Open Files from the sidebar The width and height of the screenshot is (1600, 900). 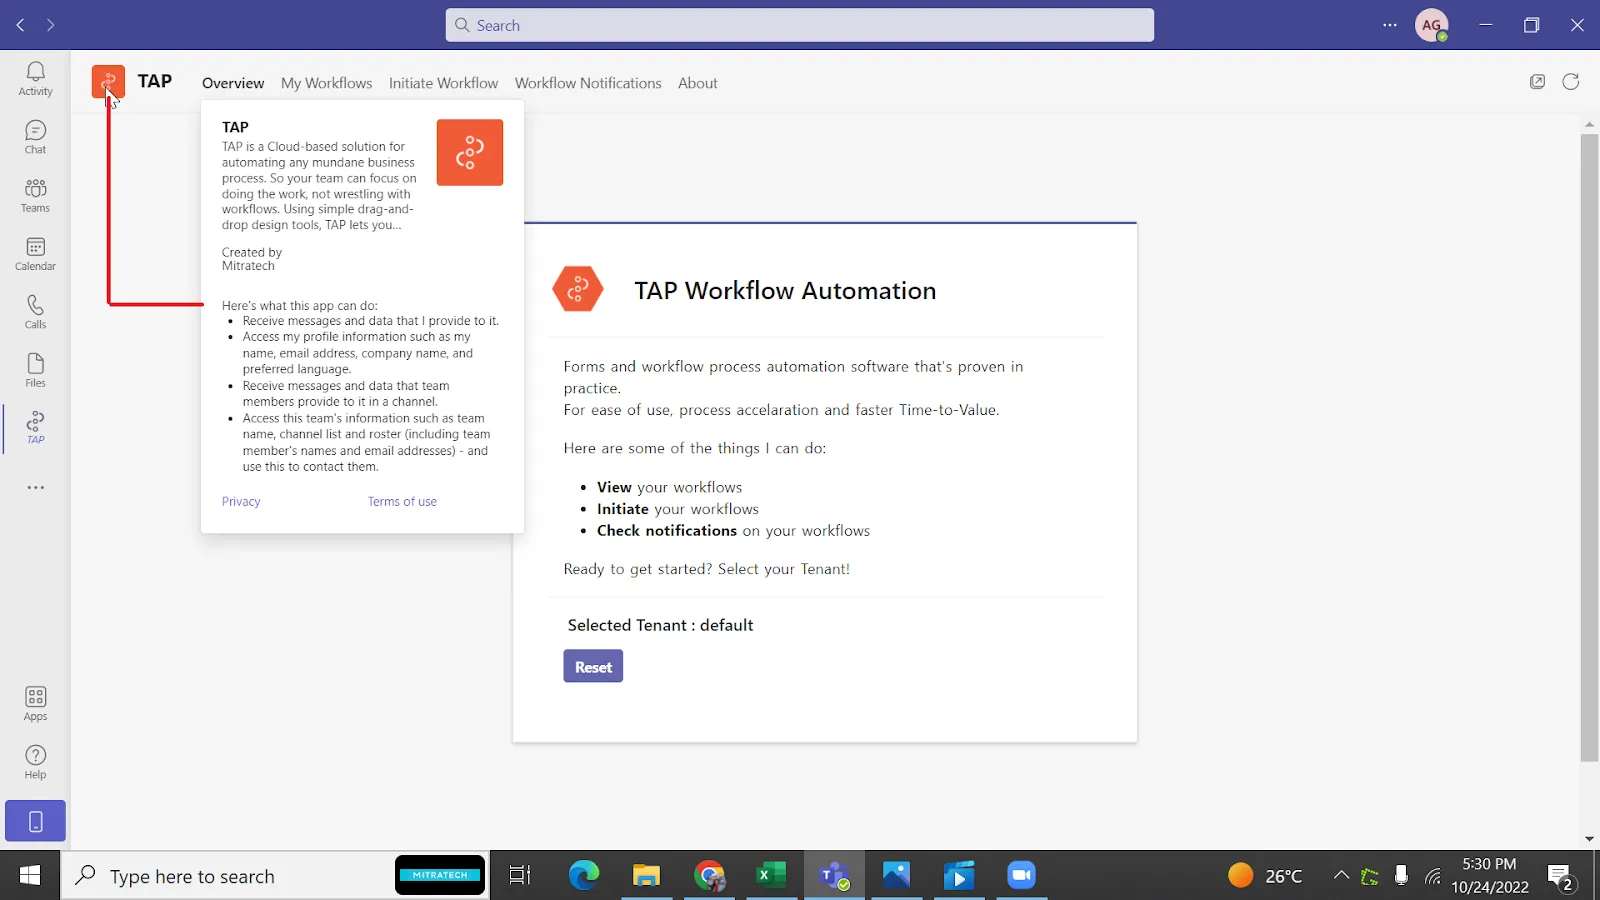35,370
